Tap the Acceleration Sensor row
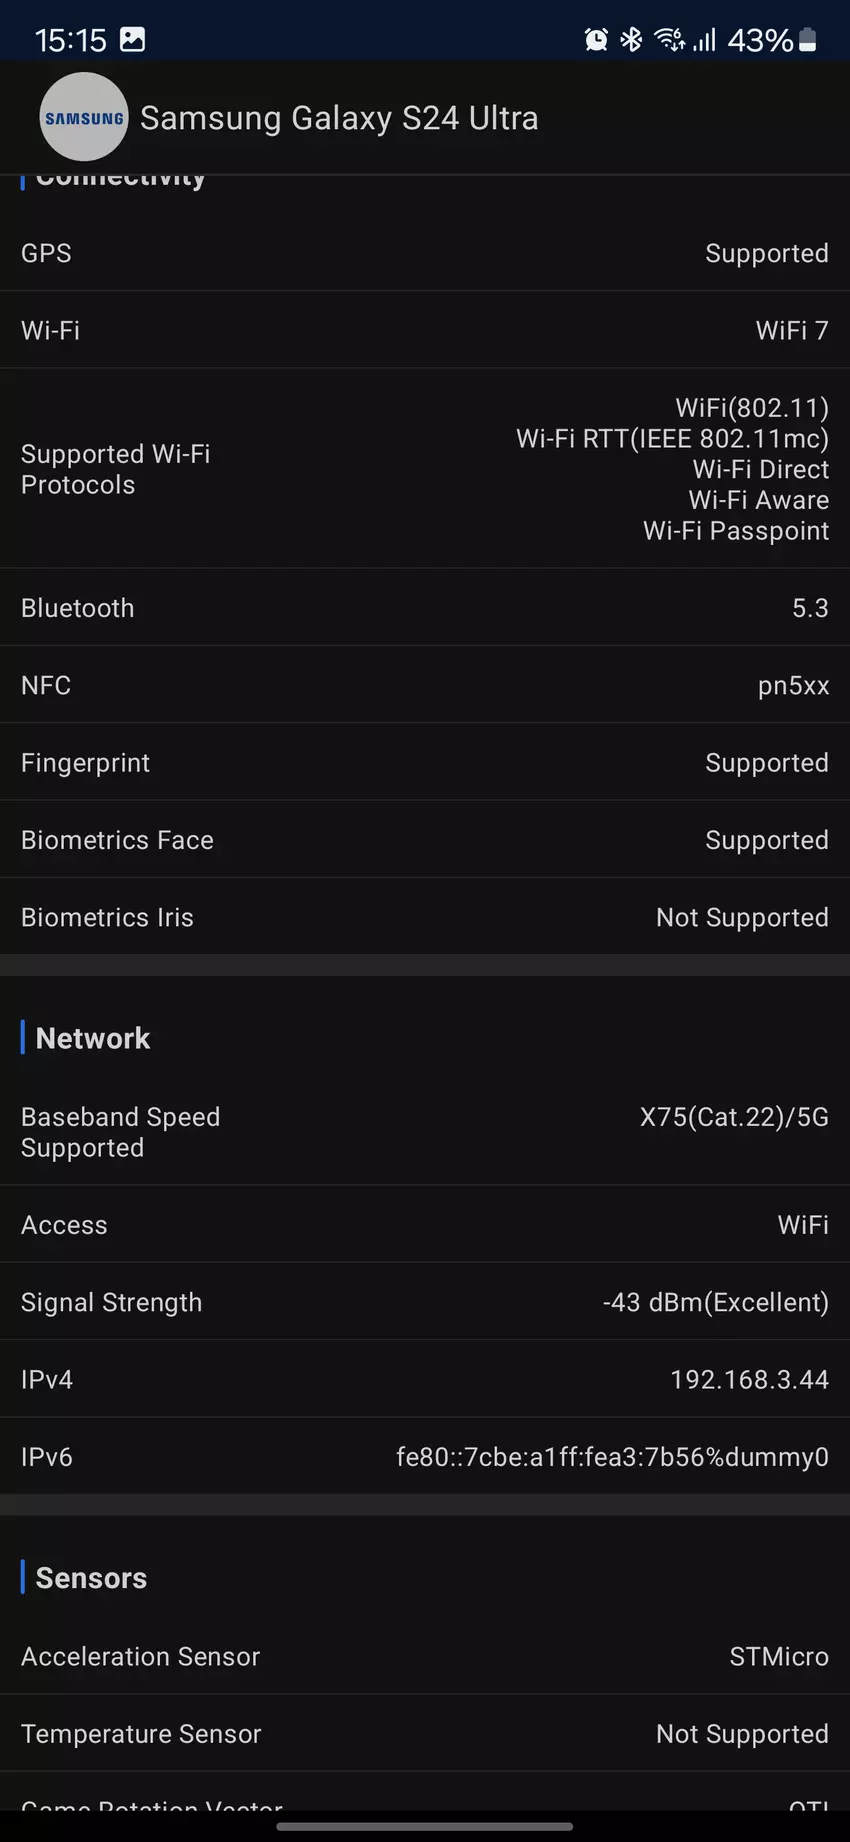850x1842 pixels. pos(425,1657)
